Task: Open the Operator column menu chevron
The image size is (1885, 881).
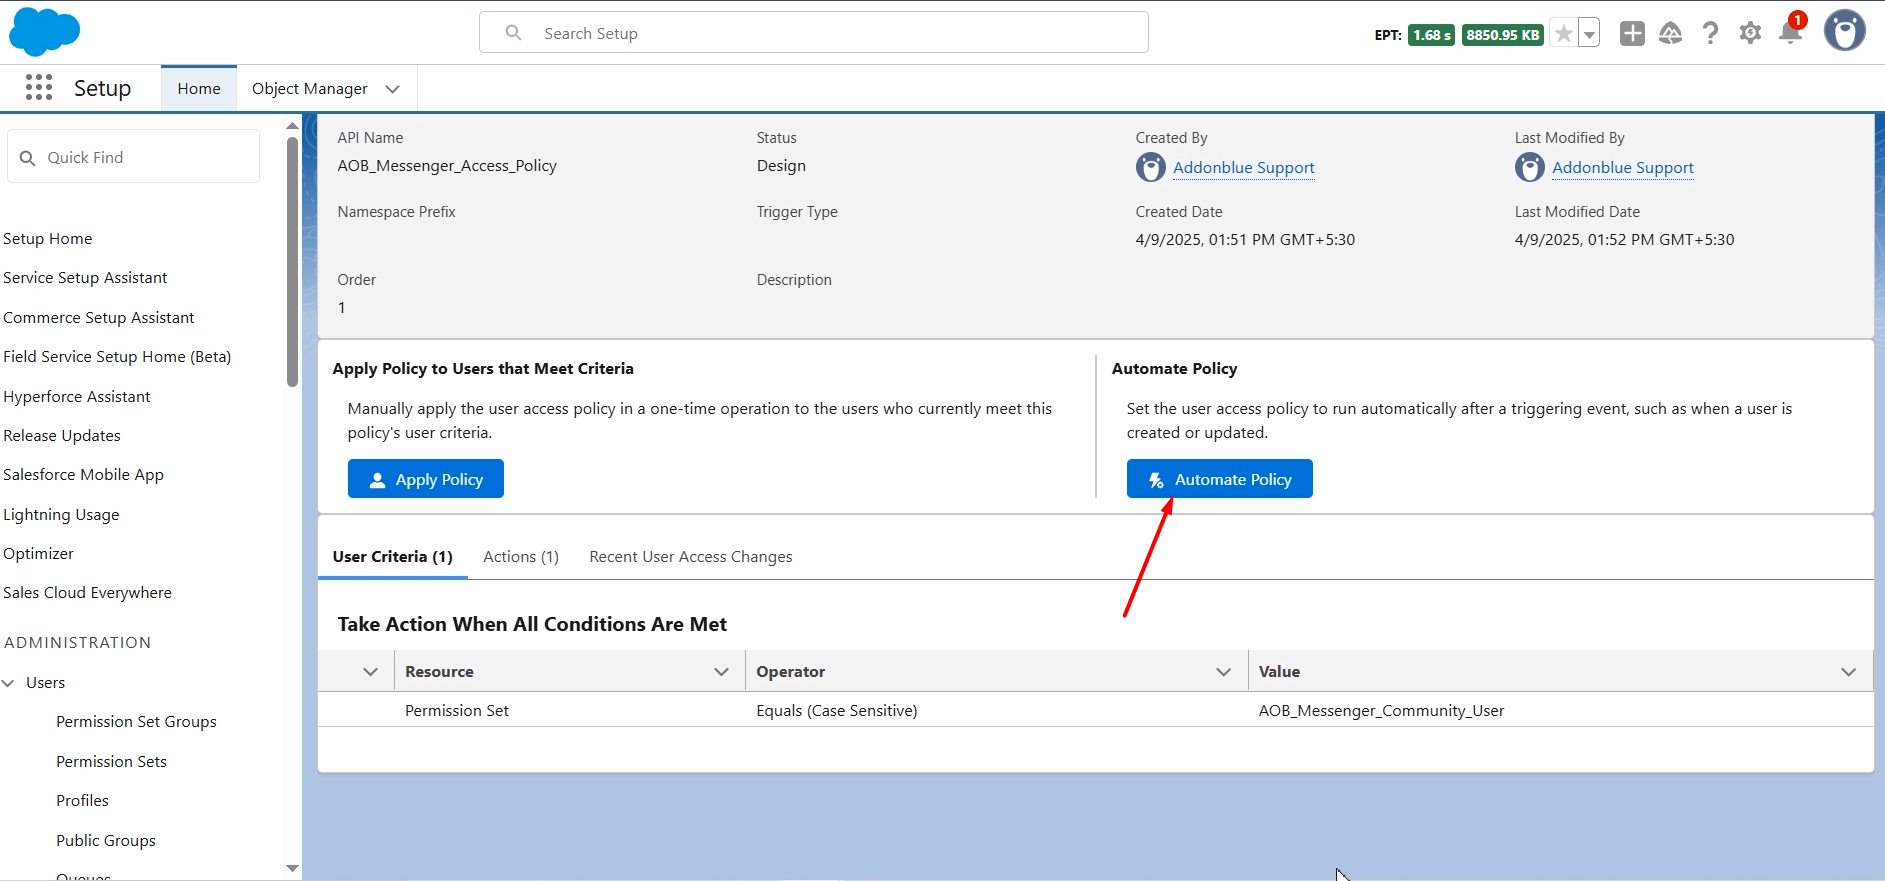Action: [x=1224, y=672]
